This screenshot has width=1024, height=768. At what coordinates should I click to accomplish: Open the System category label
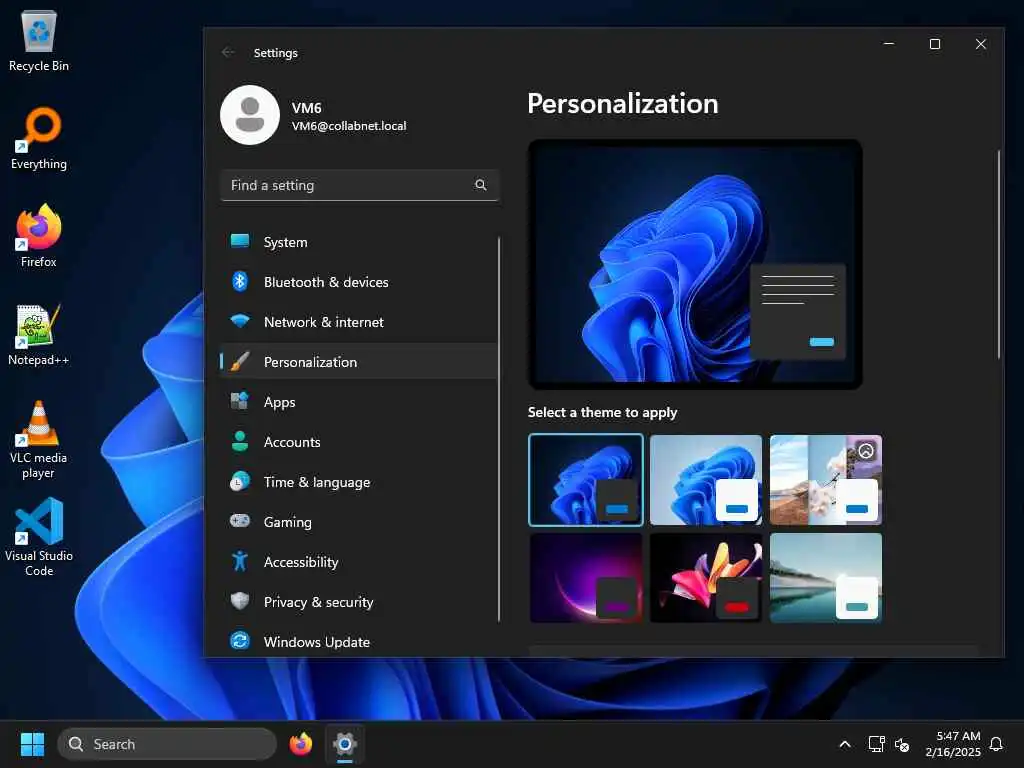285,242
